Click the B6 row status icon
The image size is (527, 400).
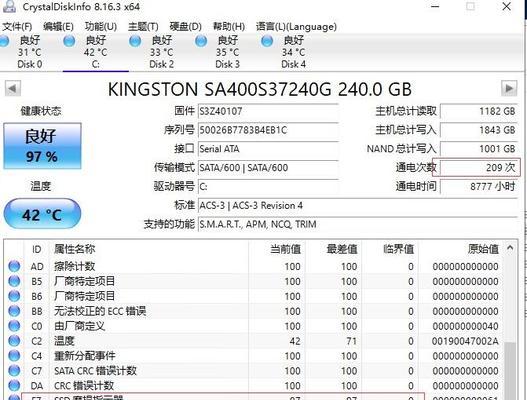click(14, 296)
